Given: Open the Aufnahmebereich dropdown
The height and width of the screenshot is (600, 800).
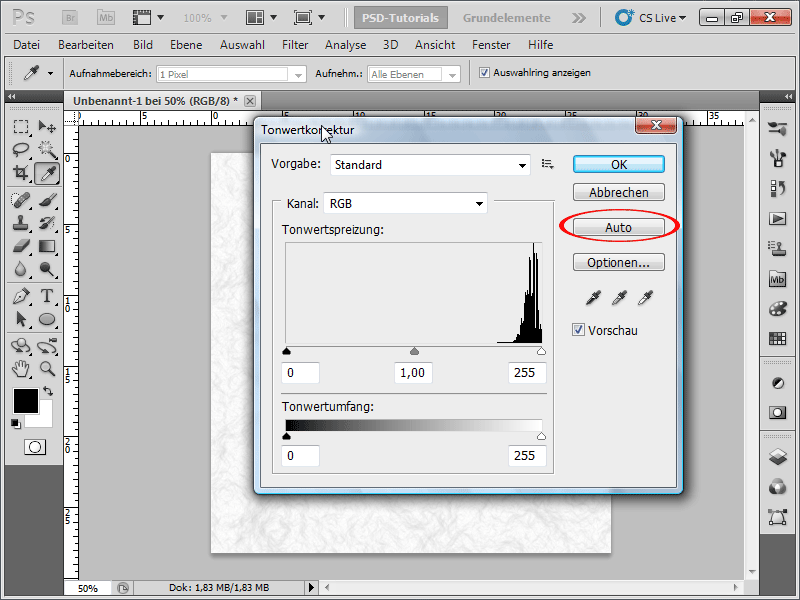Looking at the screenshot, I should [x=231, y=74].
